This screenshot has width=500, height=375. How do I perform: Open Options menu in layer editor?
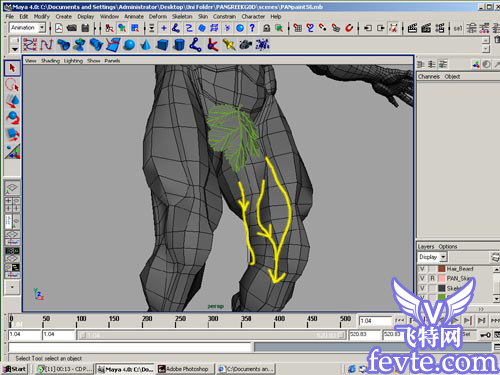[x=448, y=247]
